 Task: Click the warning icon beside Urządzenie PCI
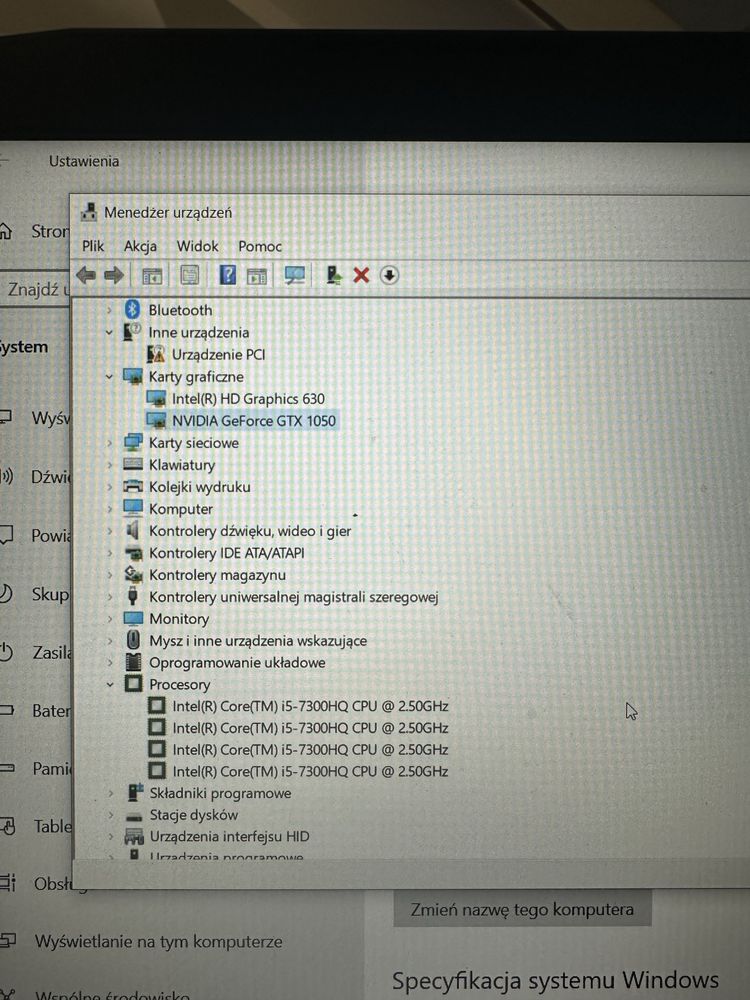(156, 354)
